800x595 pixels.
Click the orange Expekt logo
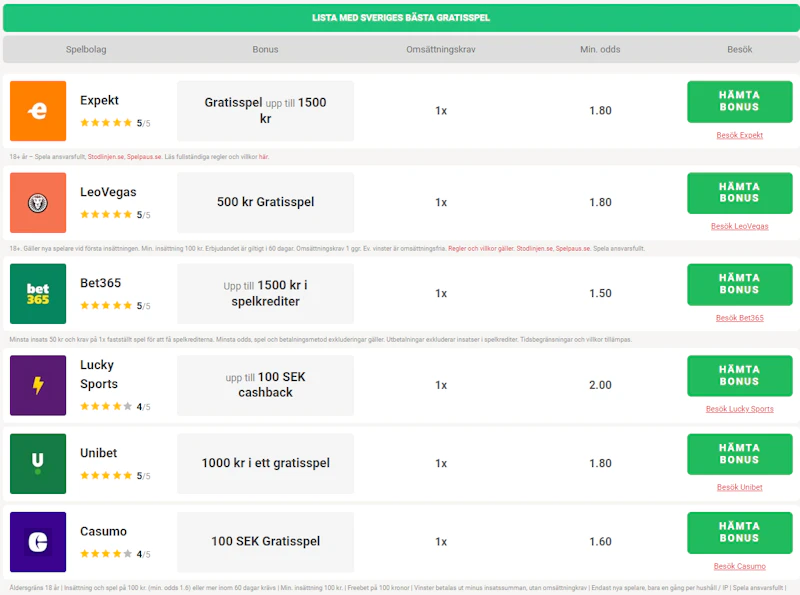coord(38,111)
